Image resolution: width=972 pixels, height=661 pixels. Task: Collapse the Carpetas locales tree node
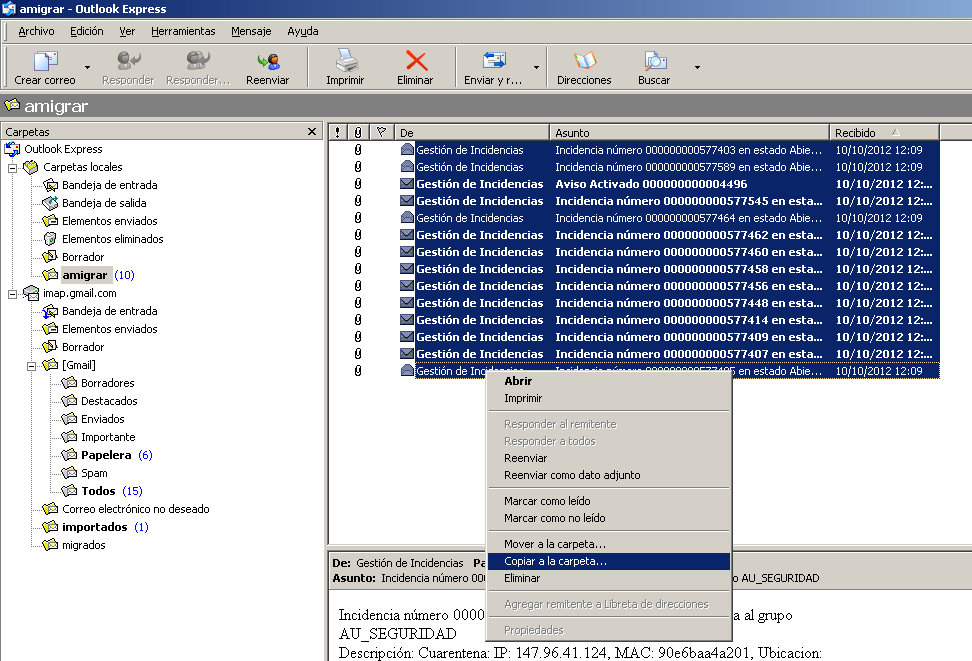[x=12, y=167]
